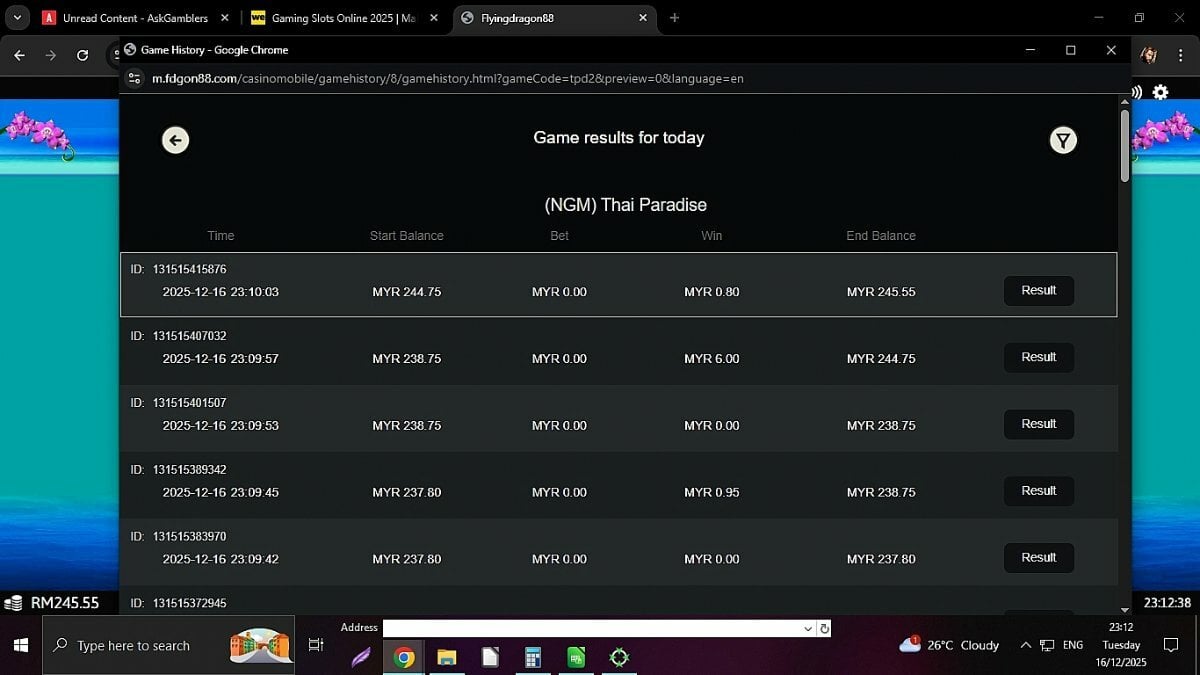Click the site information icon in popup address bar
The width and height of the screenshot is (1200, 675).
(136, 78)
